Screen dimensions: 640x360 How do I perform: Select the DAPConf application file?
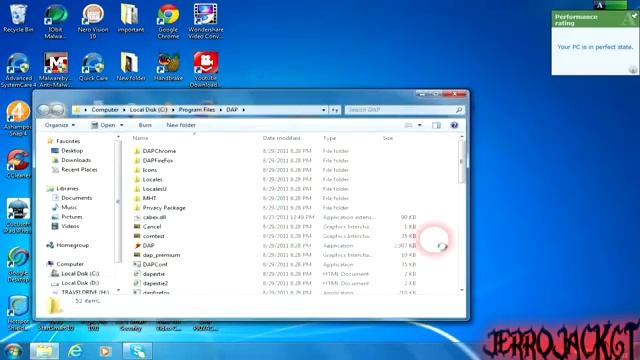coord(151,264)
